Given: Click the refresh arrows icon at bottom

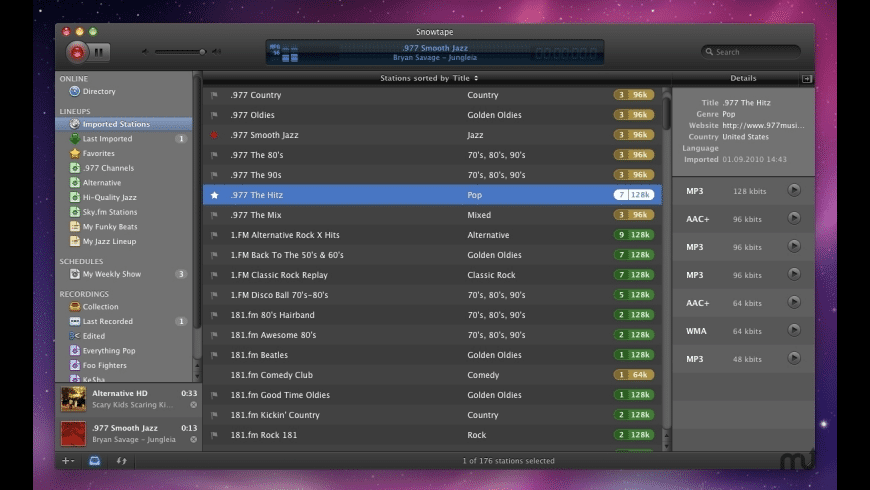Looking at the screenshot, I should [x=122, y=461].
